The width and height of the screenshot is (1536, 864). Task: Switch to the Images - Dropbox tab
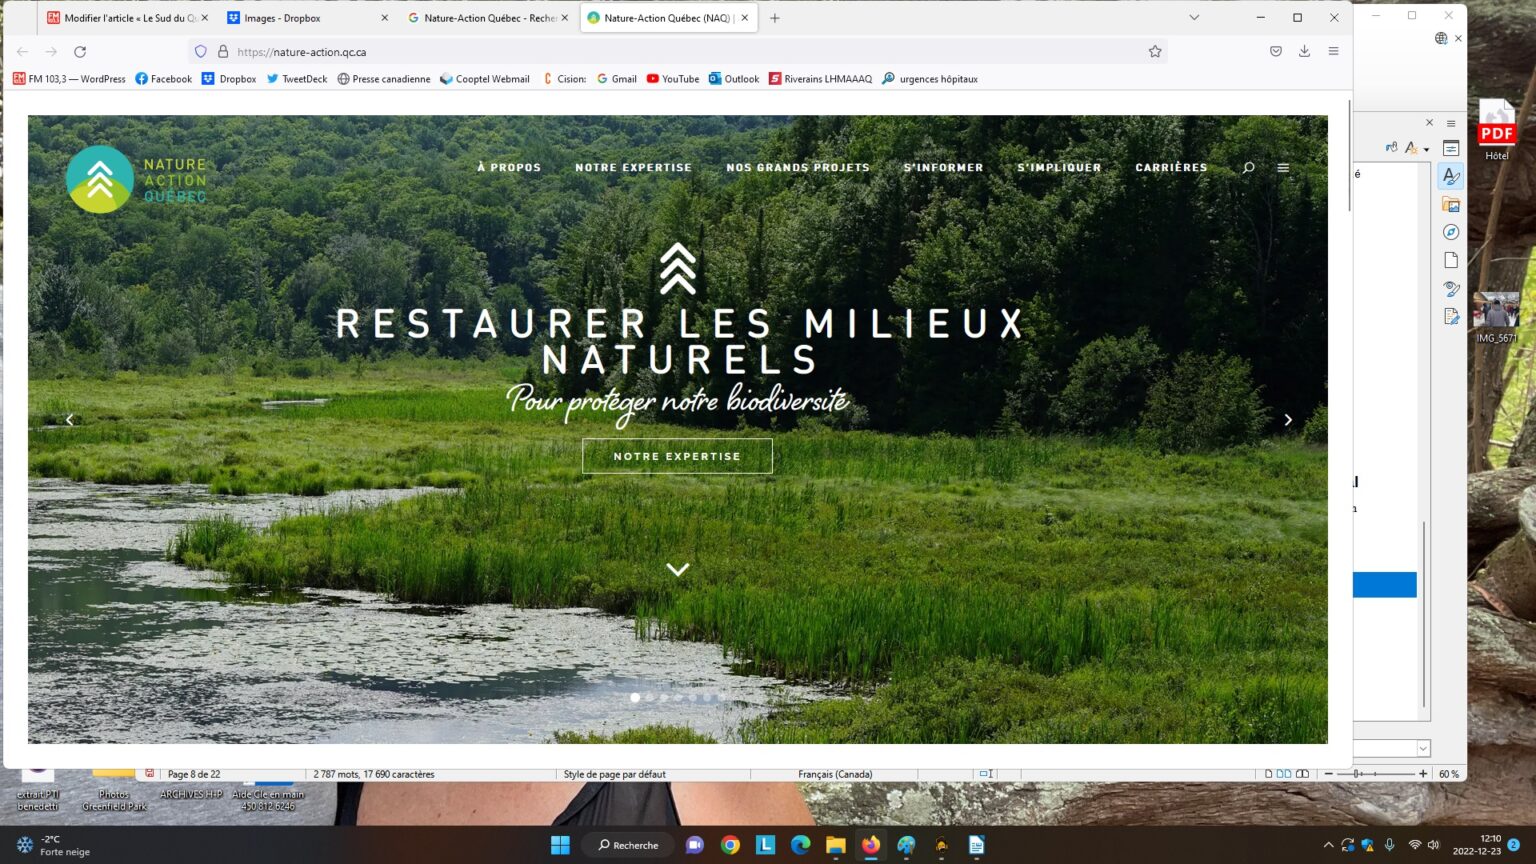point(300,18)
